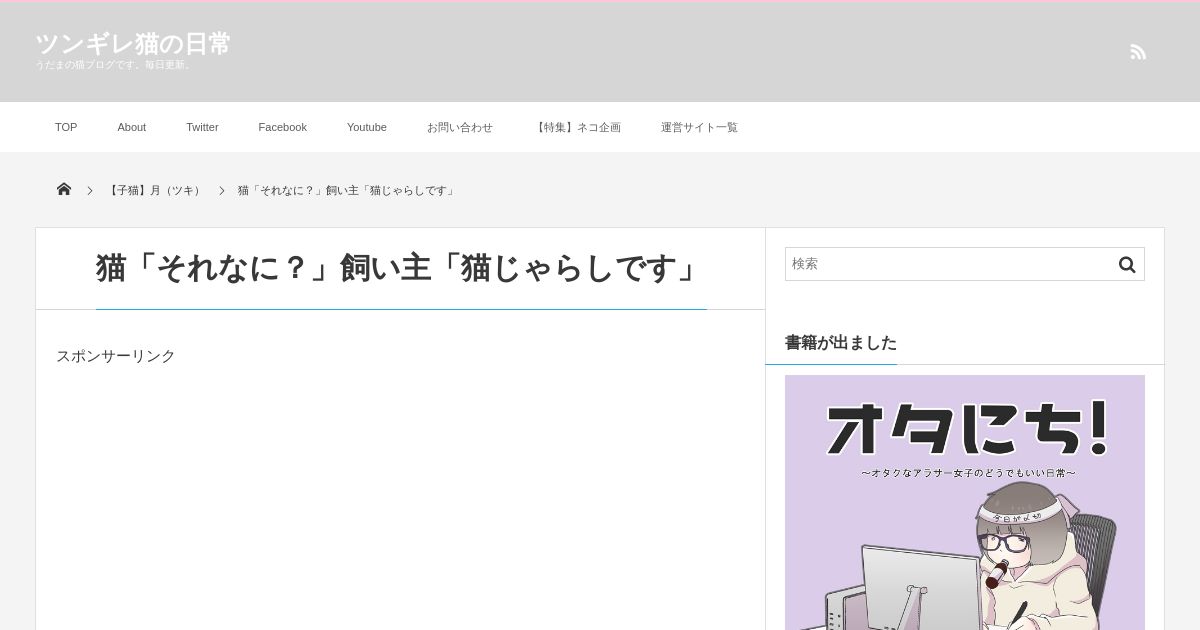Click the site title ツンギレ猫の日常
Image resolution: width=1200 pixels, height=630 pixels.
pyautogui.click(x=133, y=44)
